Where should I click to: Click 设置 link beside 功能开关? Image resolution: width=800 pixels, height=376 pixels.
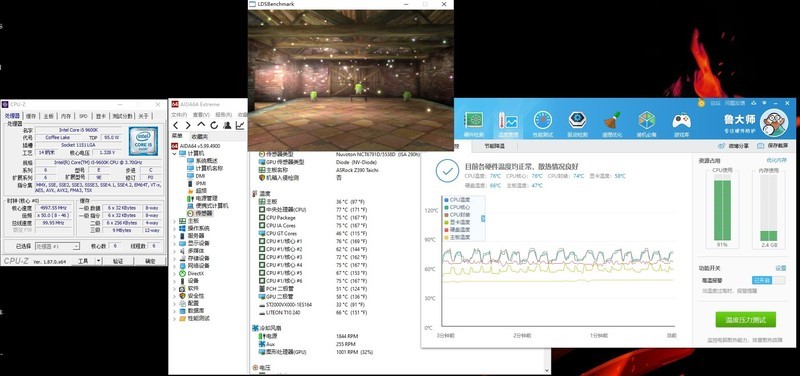[x=781, y=268]
